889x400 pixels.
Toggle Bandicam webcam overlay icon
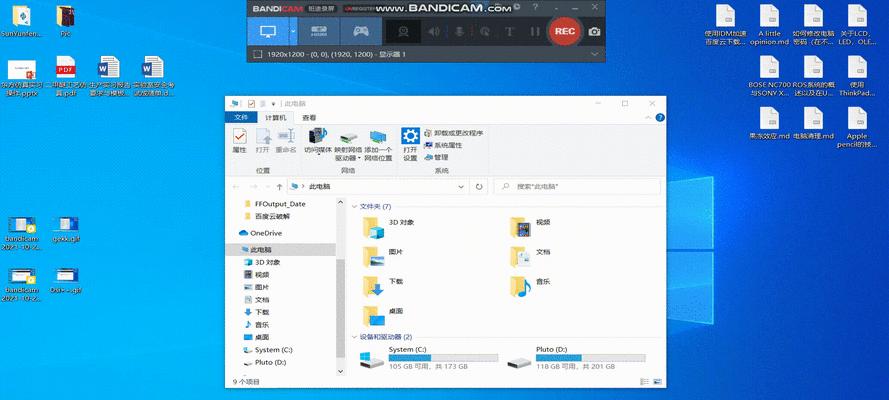coord(403,32)
